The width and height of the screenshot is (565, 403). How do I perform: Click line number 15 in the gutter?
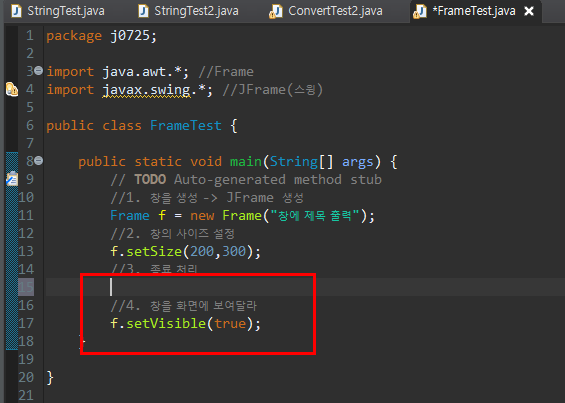(26, 287)
